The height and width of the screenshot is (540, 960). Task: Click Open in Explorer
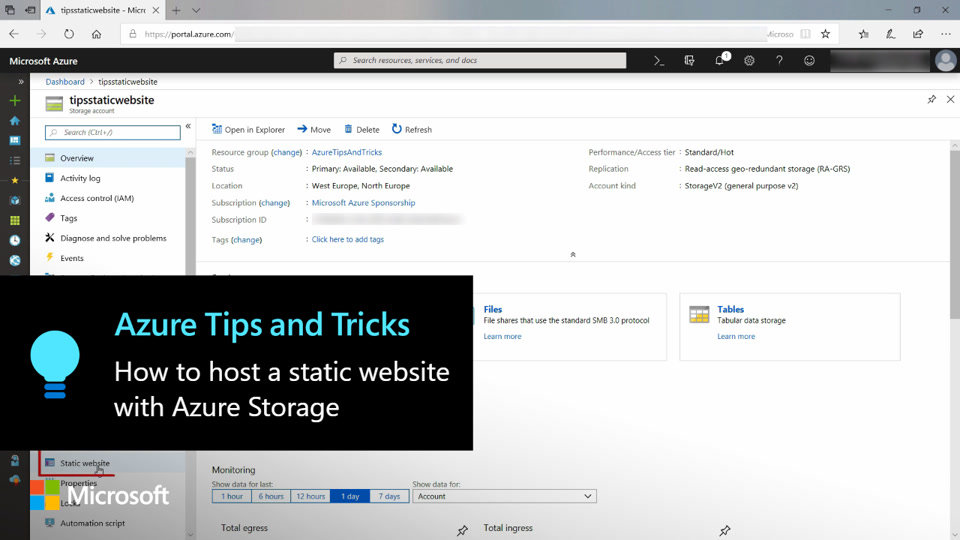(x=249, y=130)
